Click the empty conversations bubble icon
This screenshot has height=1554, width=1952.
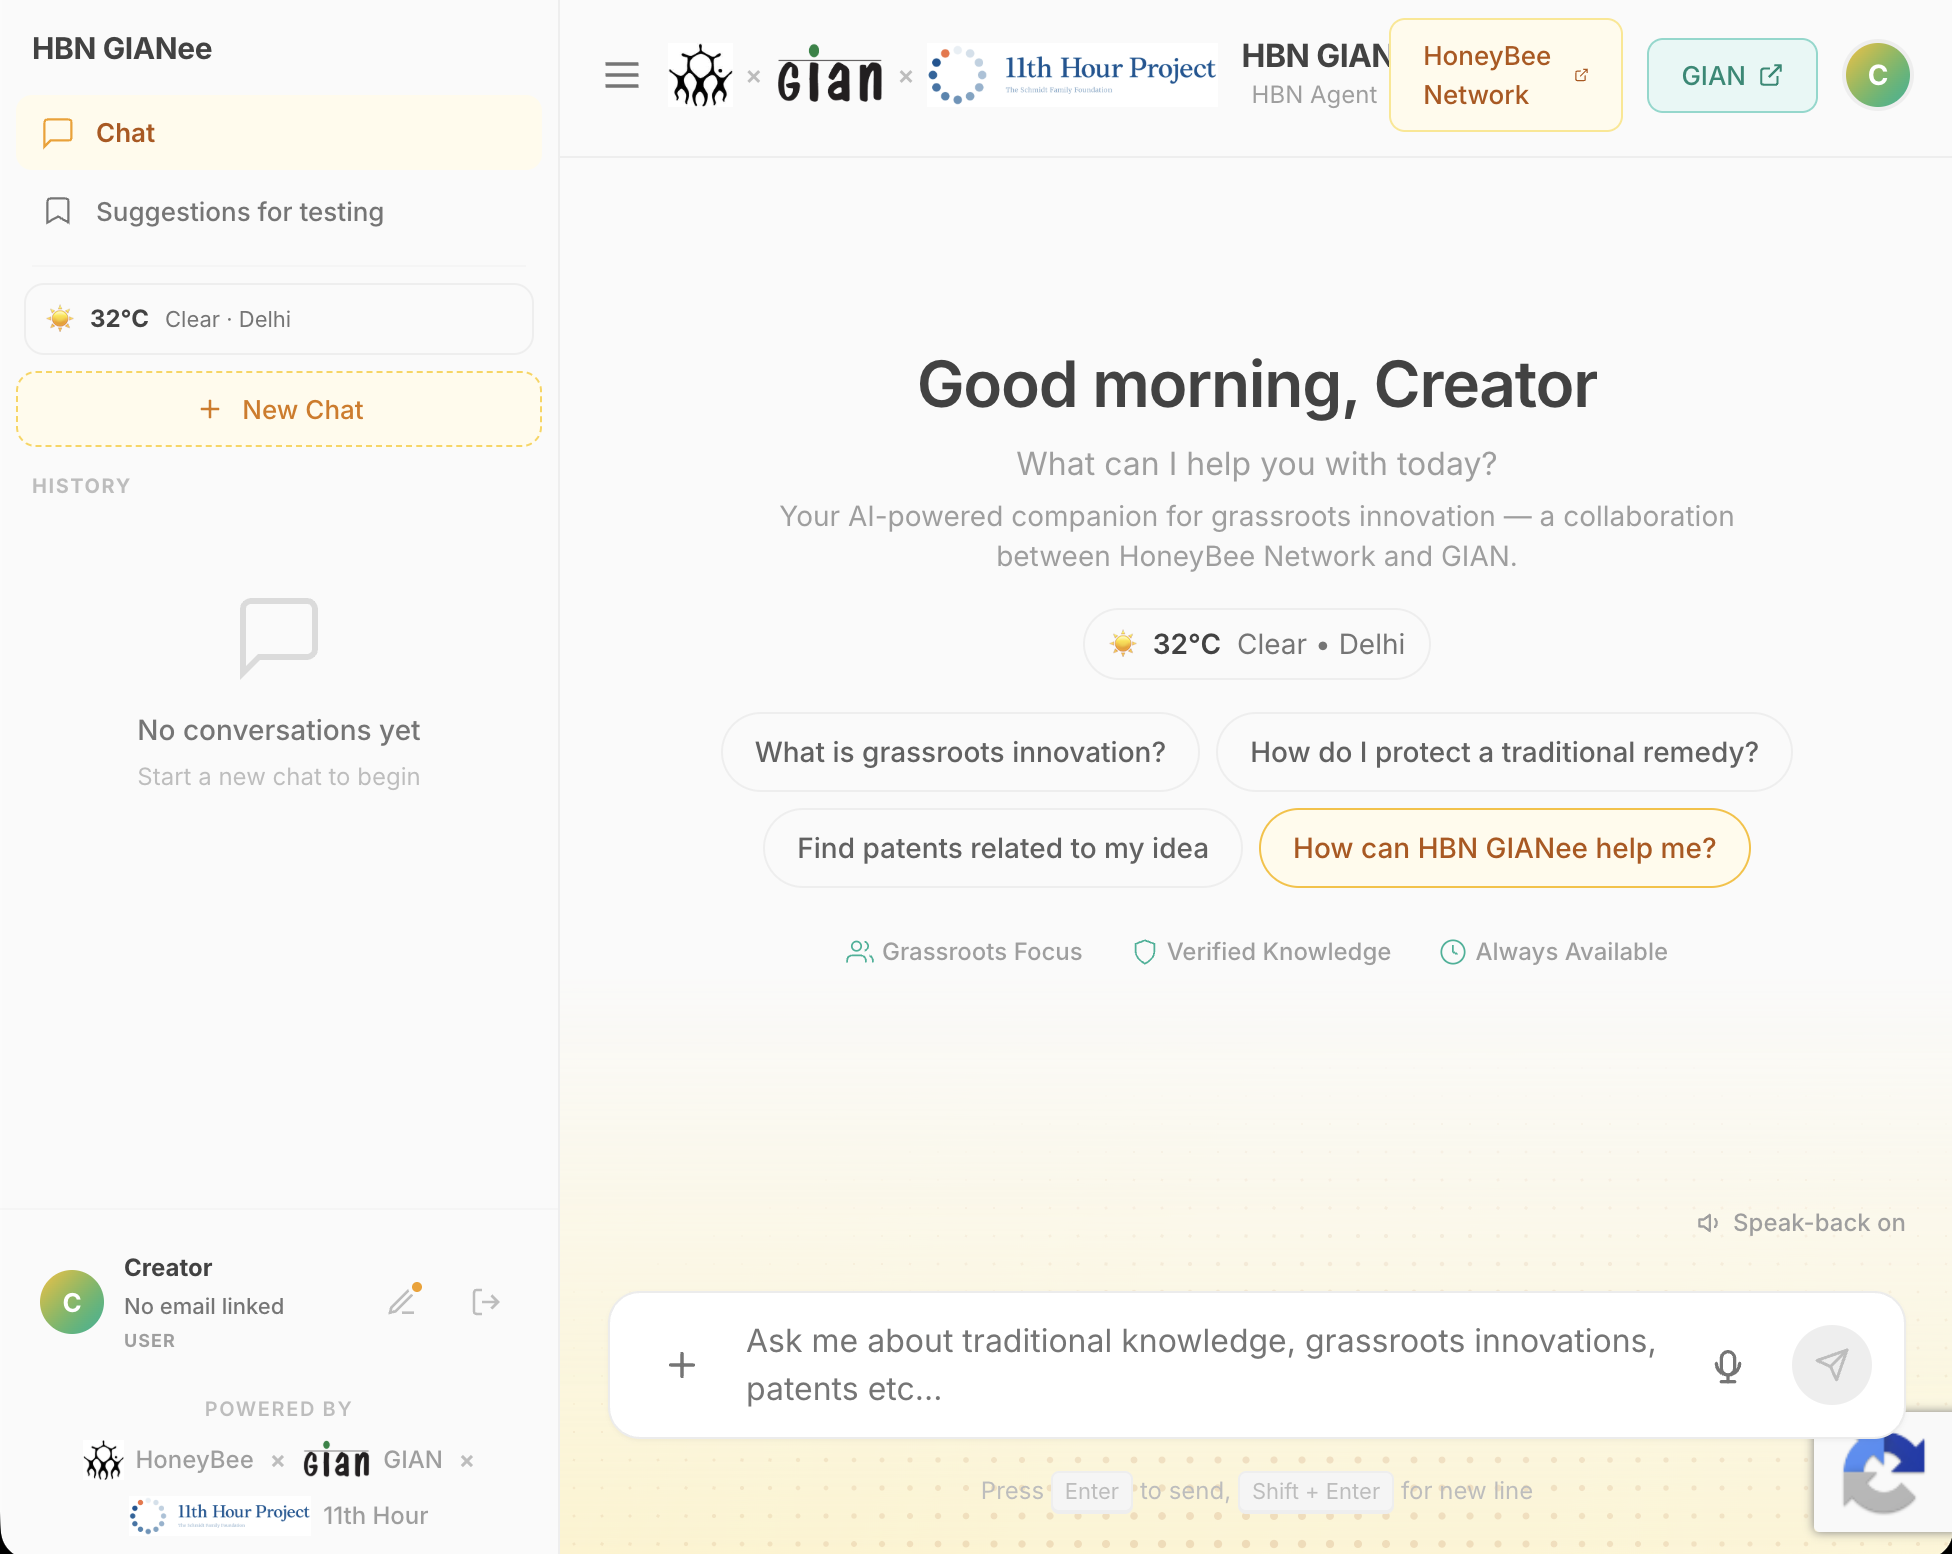click(x=278, y=637)
